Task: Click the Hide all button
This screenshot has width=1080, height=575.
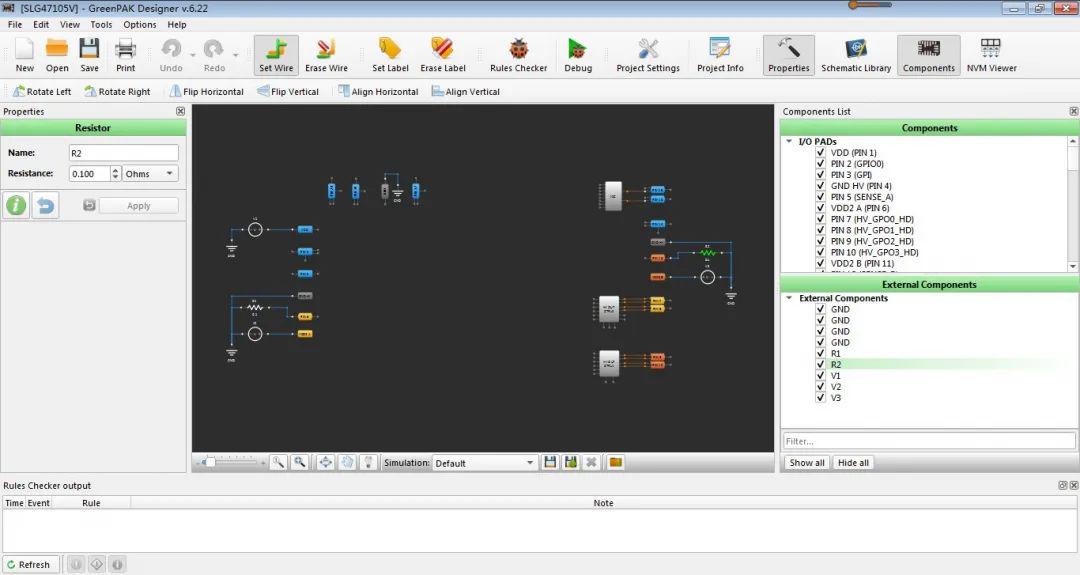Action: pos(853,463)
